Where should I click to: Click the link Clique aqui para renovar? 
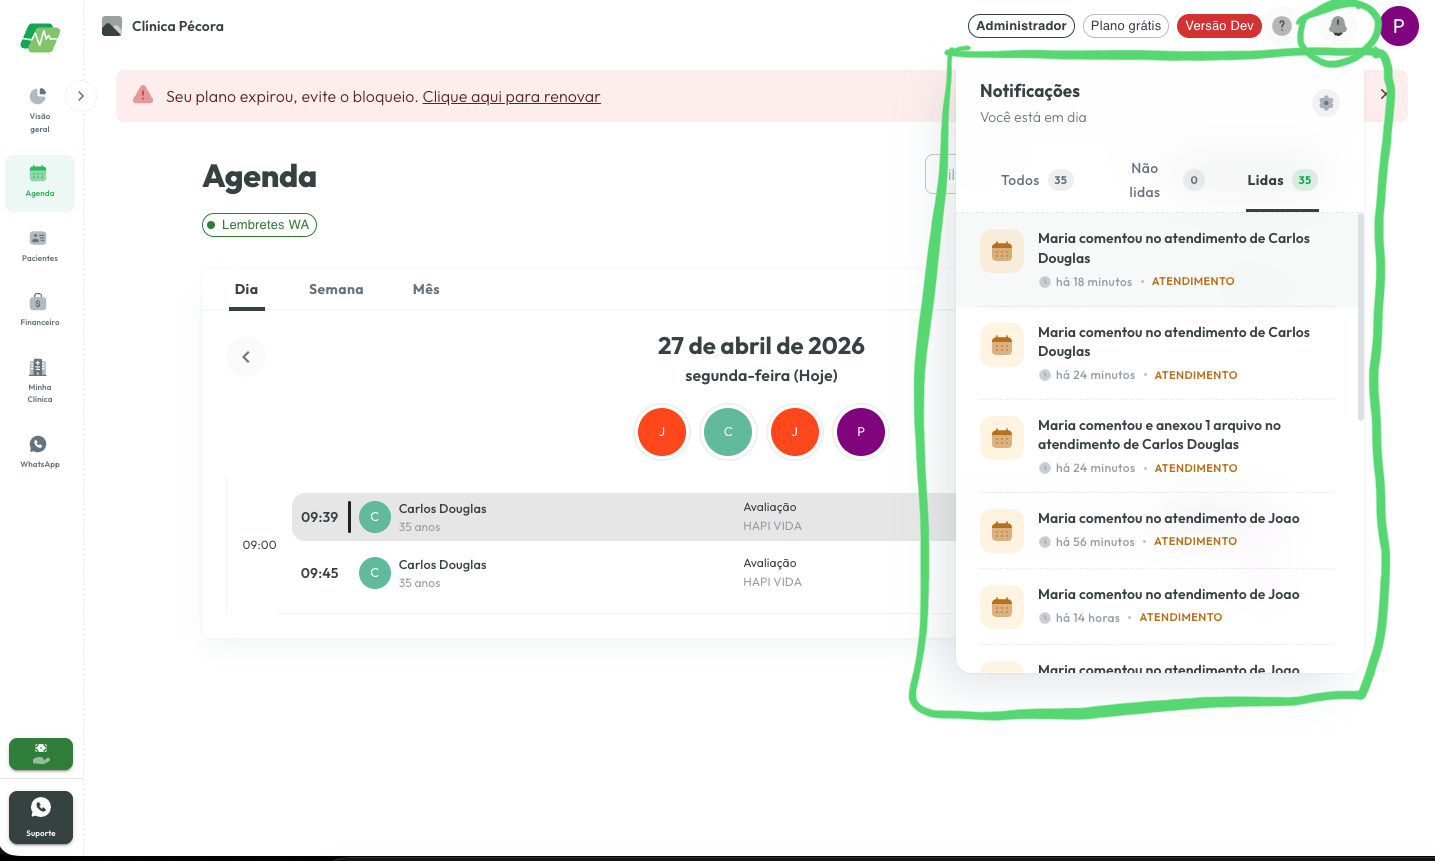pos(511,97)
